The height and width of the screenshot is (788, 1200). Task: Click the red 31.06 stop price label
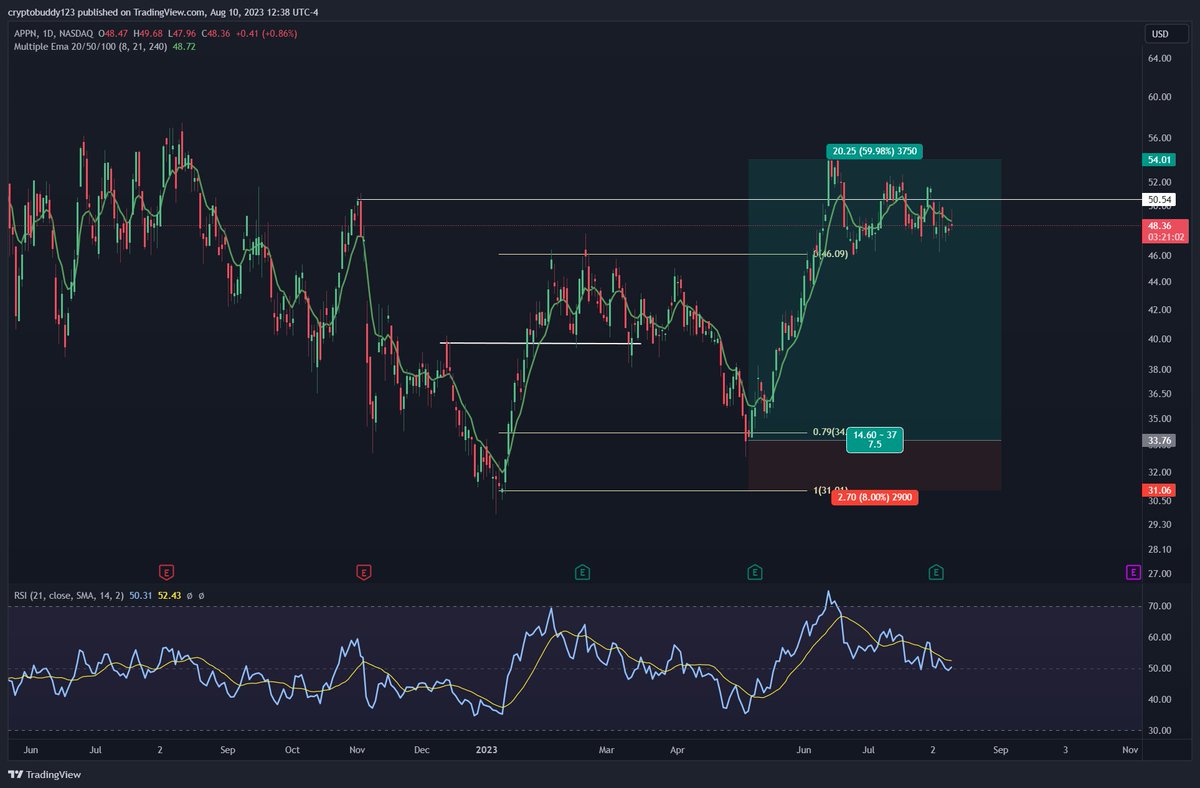[1159, 490]
